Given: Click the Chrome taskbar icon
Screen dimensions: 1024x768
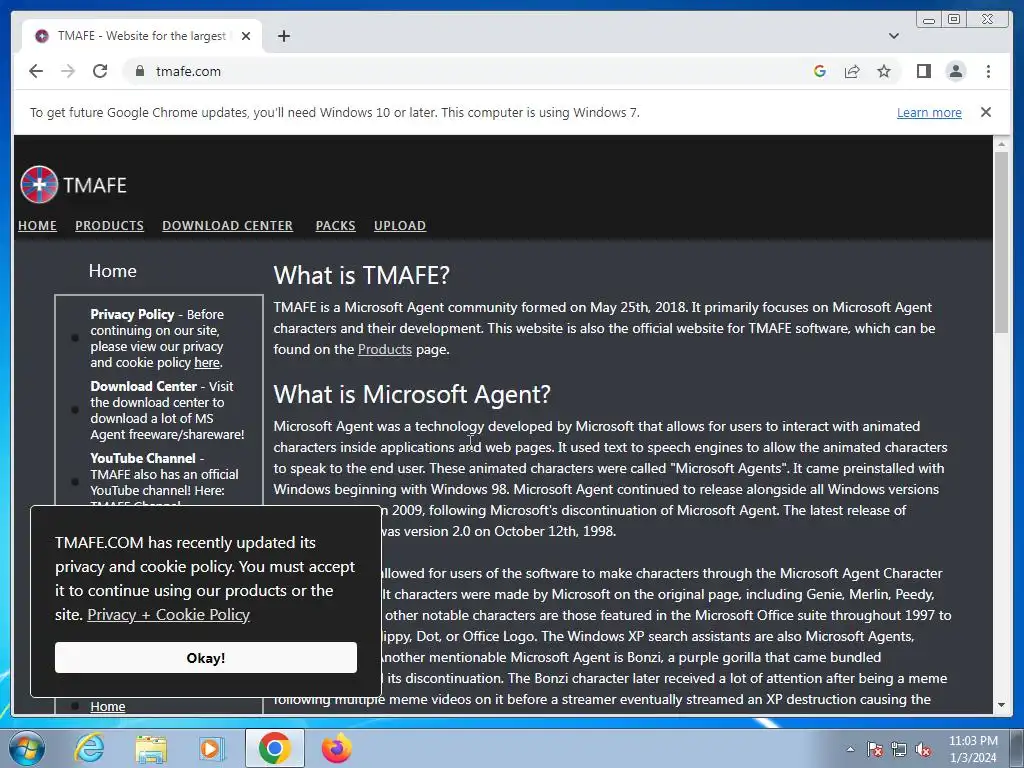Looking at the screenshot, I should 274,748.
